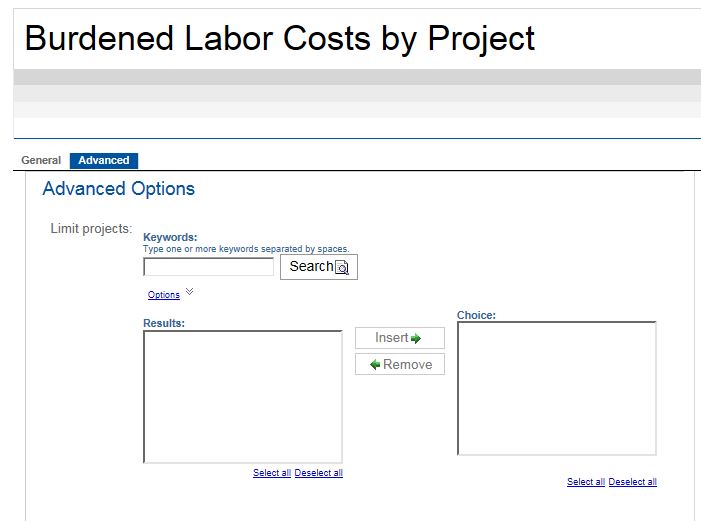Click the magnifier icon on the Search button
The image size is (701, 521).
point(342,267)
